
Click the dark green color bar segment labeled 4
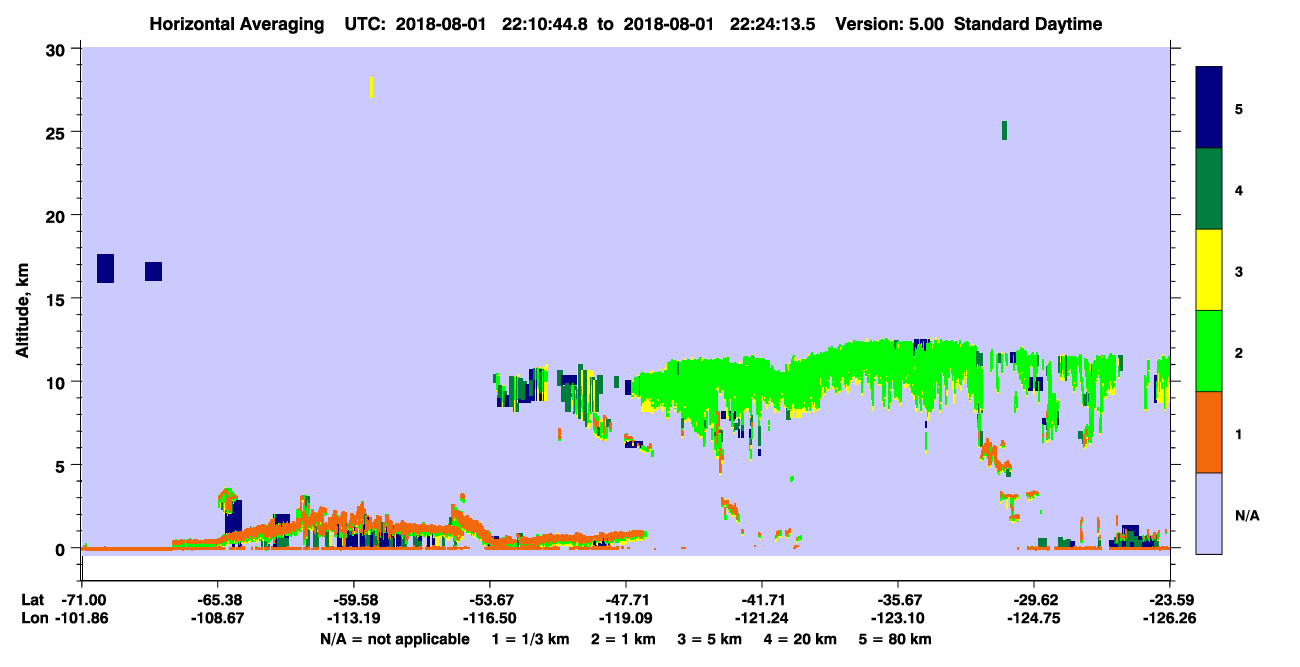1209,189
